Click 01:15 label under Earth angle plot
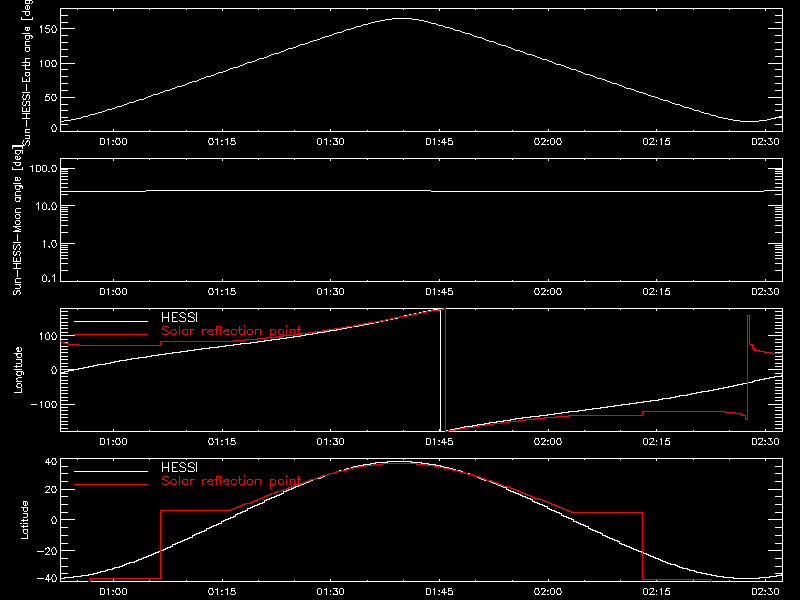800x600 pixels. click(222, 141)
